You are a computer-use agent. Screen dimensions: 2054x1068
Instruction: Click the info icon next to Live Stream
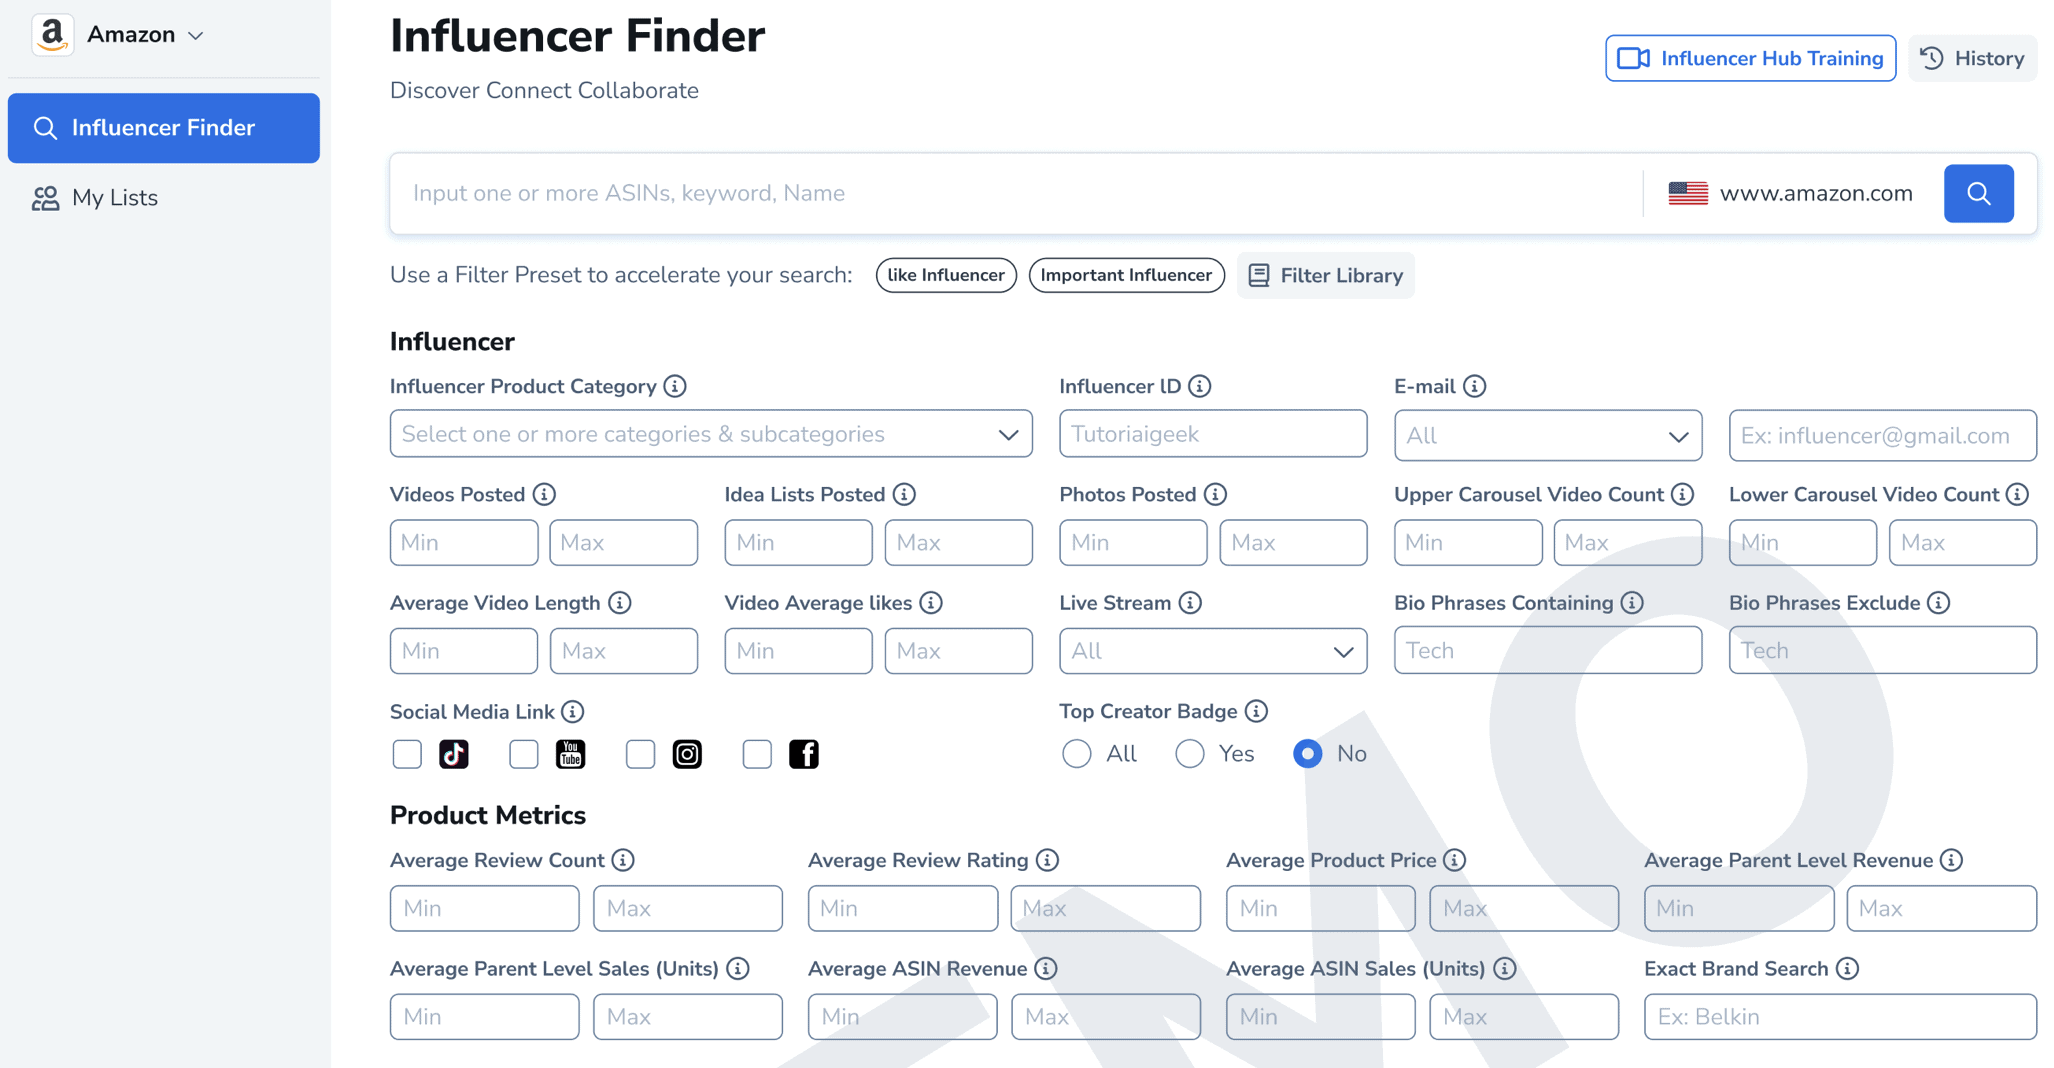pyautogui.click(x=1190, y=603)
